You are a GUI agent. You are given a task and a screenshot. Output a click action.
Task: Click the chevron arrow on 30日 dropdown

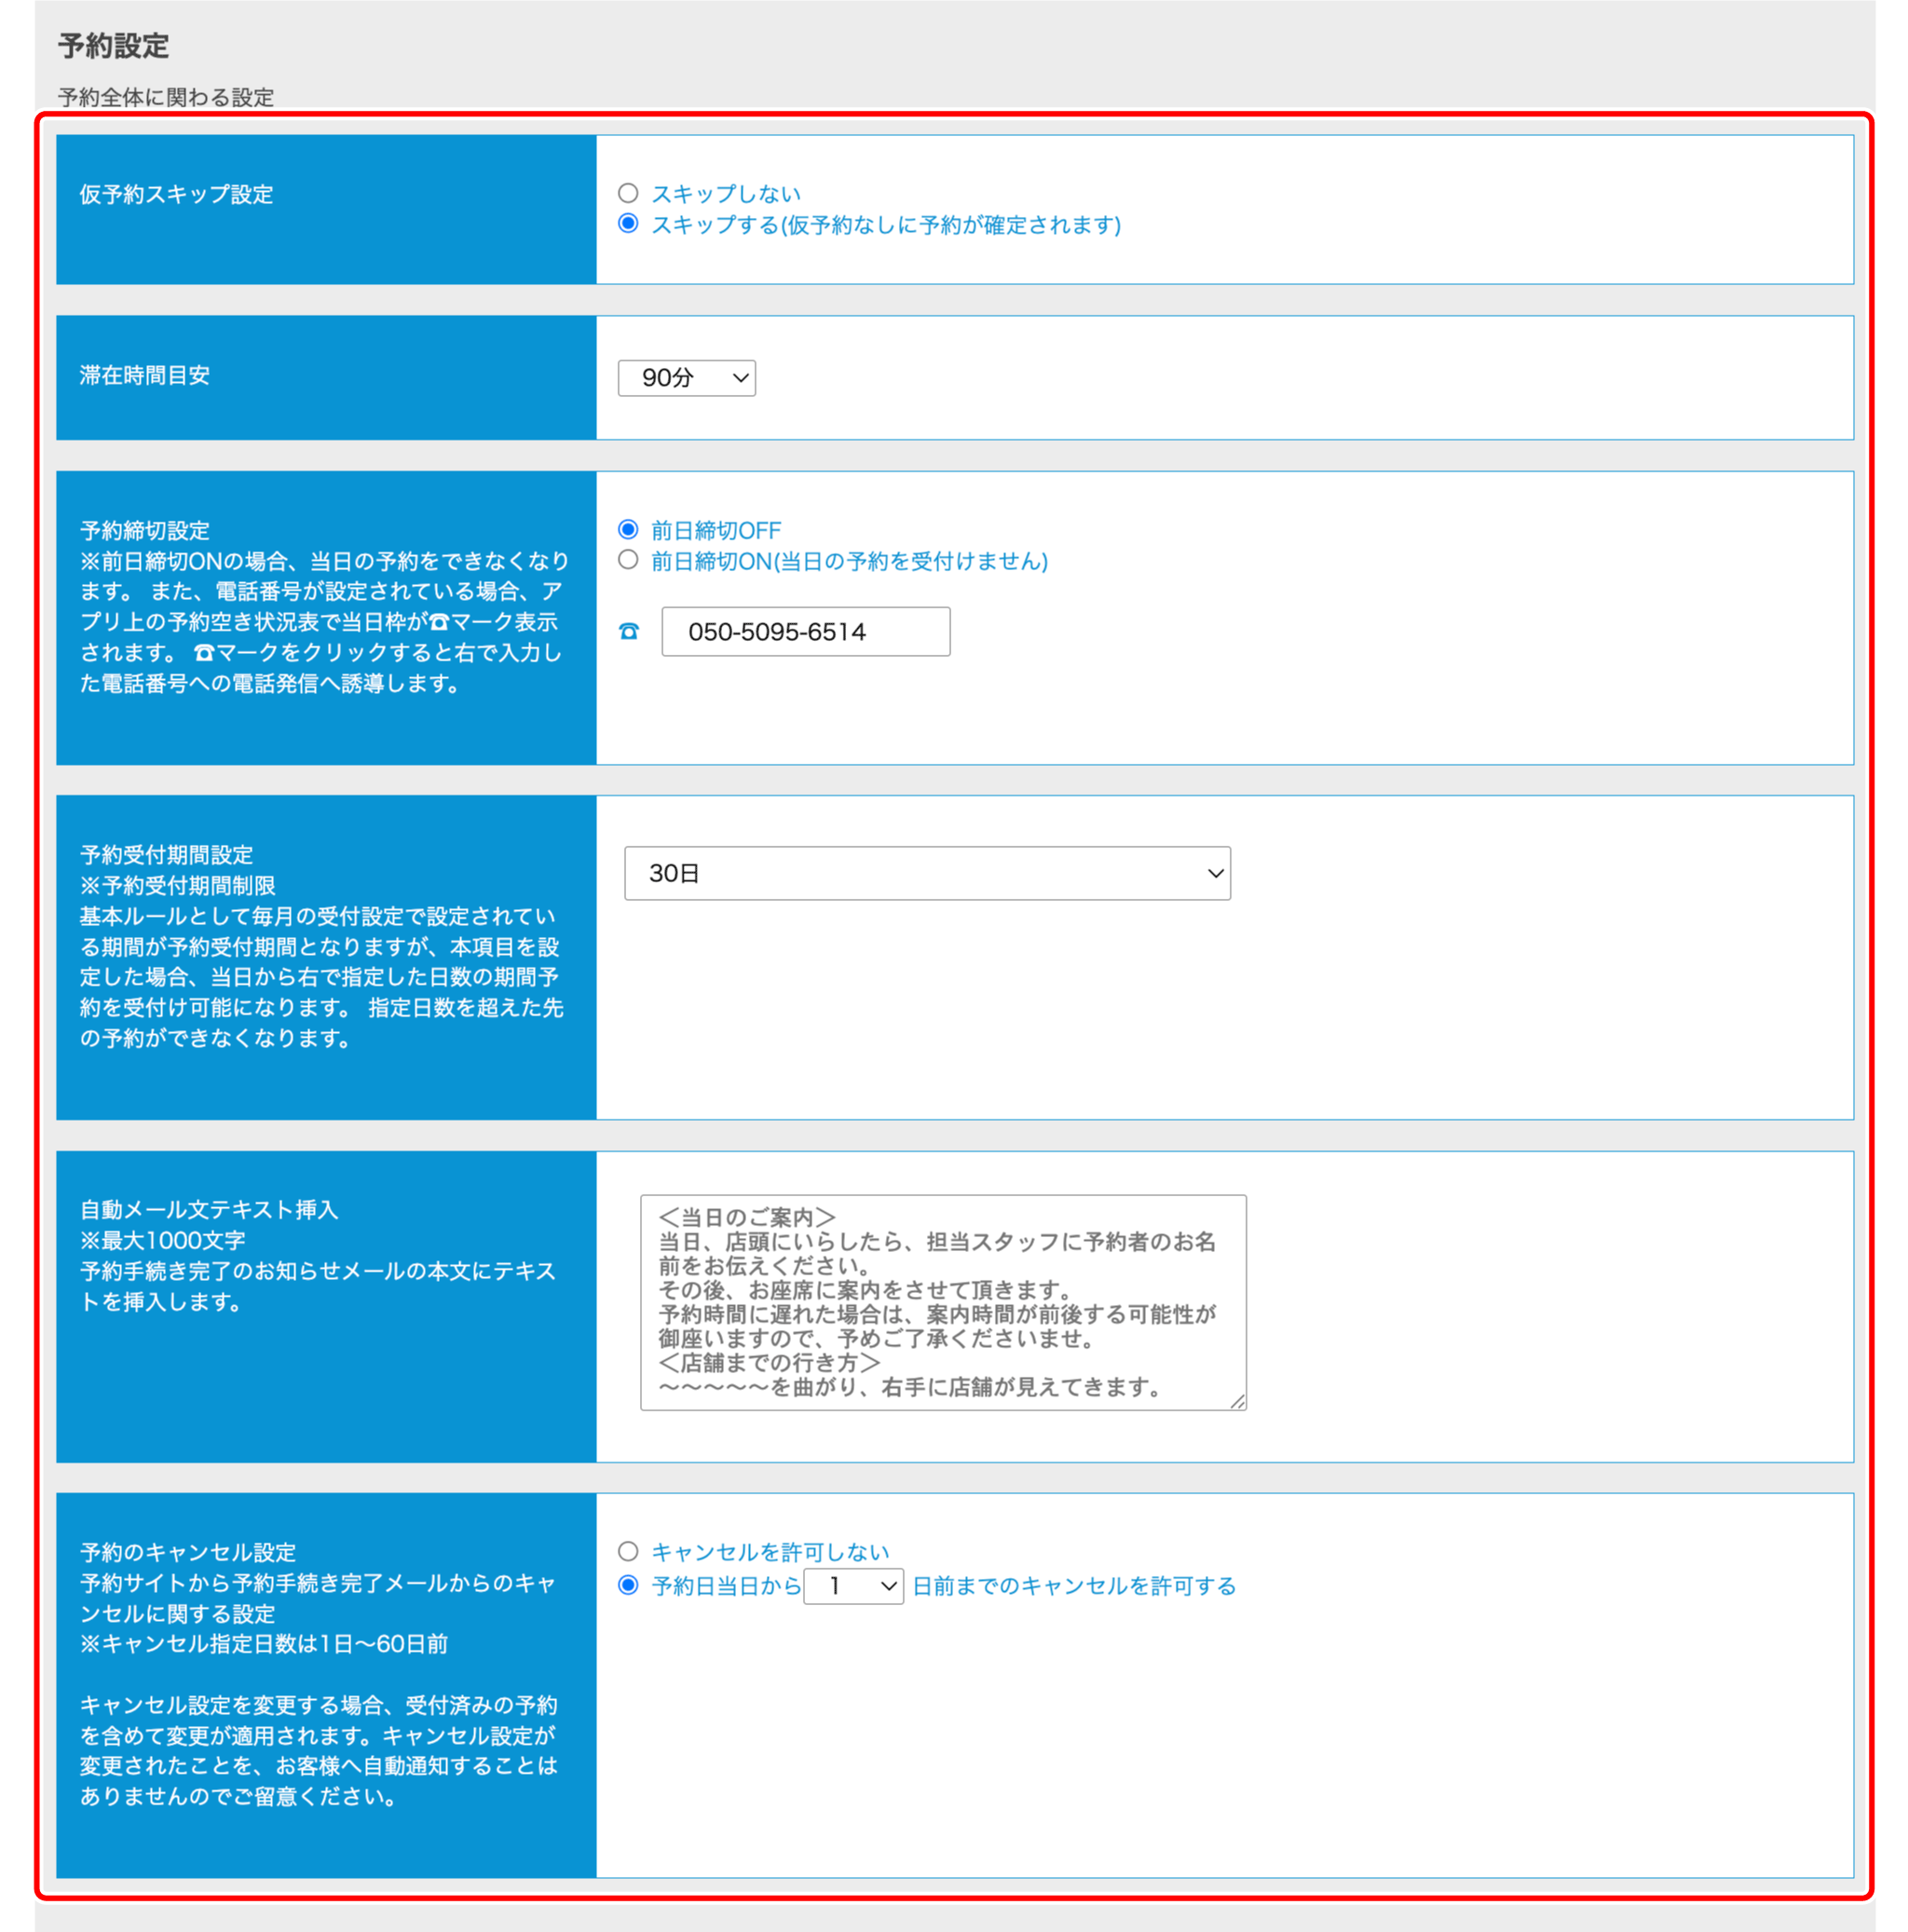1215,873
